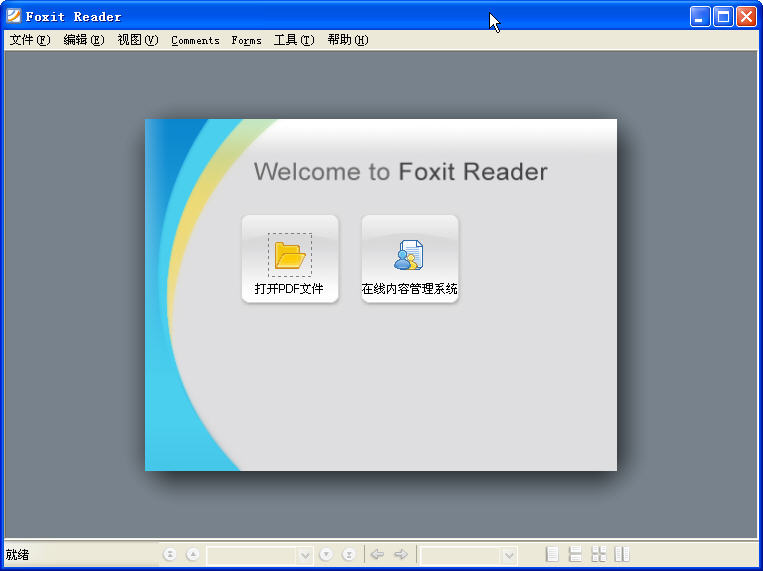Open the 文件 (File) menu
Viewport: 763px width, 571px height.
click(29, 40)
